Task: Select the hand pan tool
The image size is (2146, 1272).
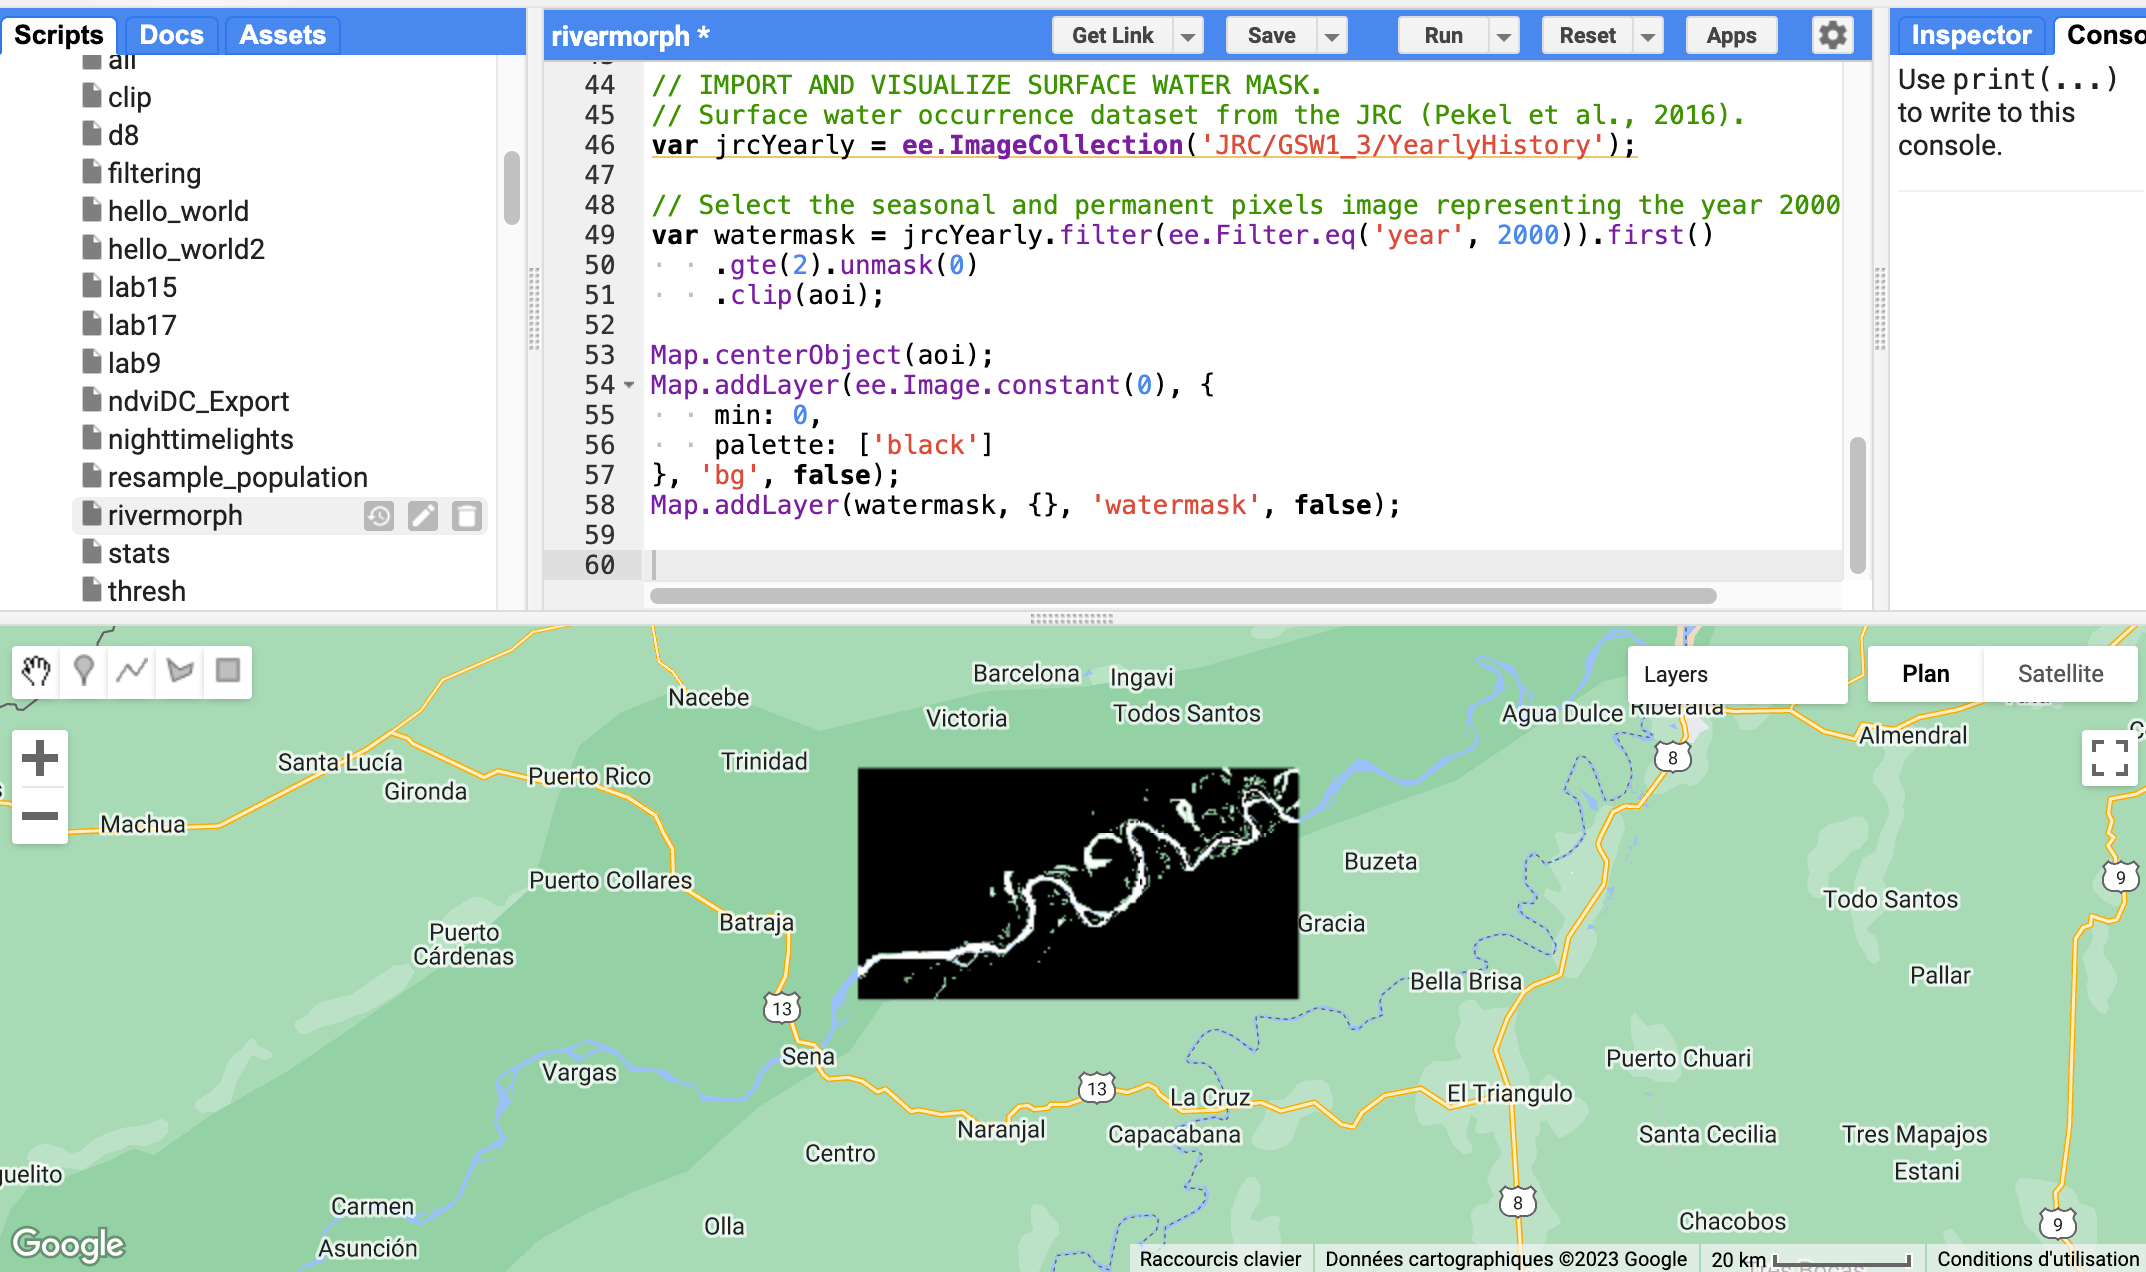Action: tap(36, 671)
